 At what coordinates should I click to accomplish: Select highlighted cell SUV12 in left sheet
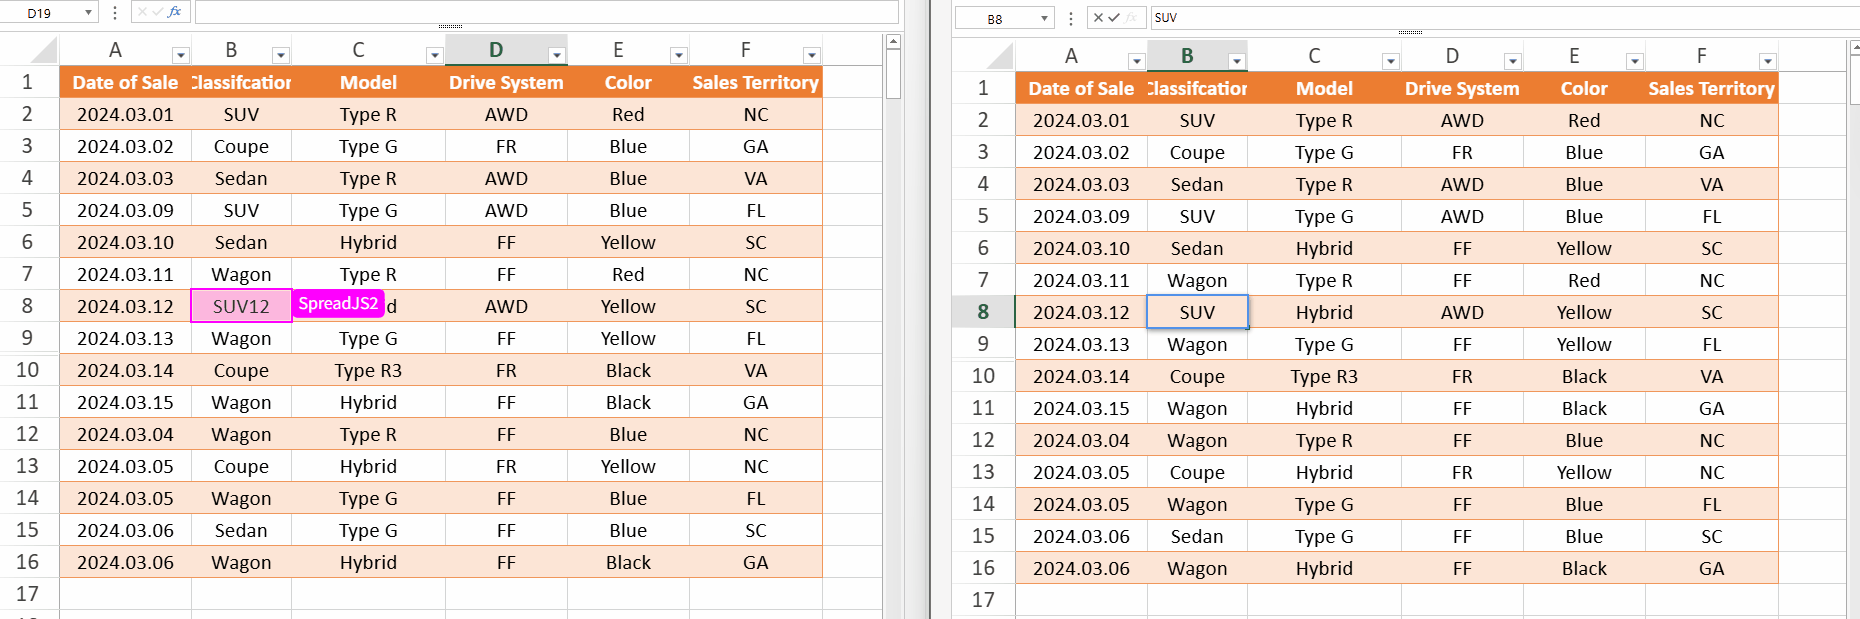pos(241,307)
